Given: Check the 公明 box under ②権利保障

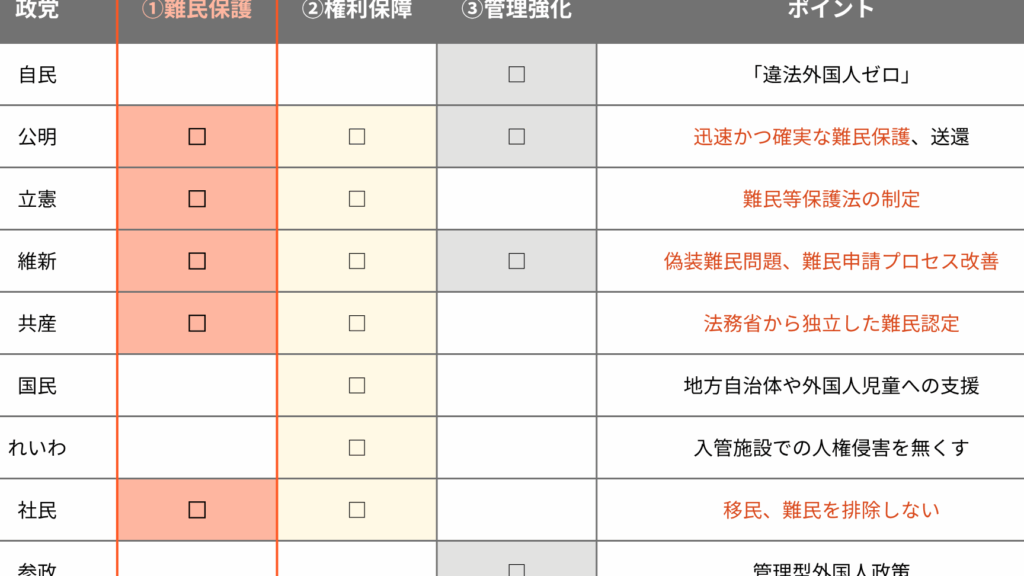Looking at the screenshot, I should point(357,137).
